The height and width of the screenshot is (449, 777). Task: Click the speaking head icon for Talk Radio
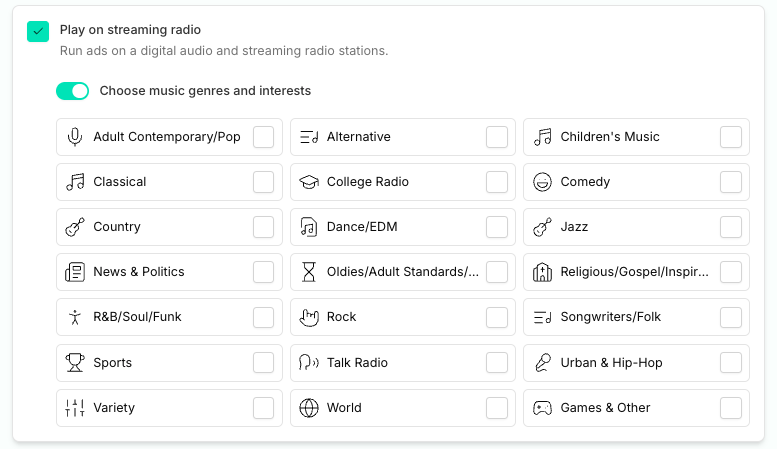coord(309,363)
